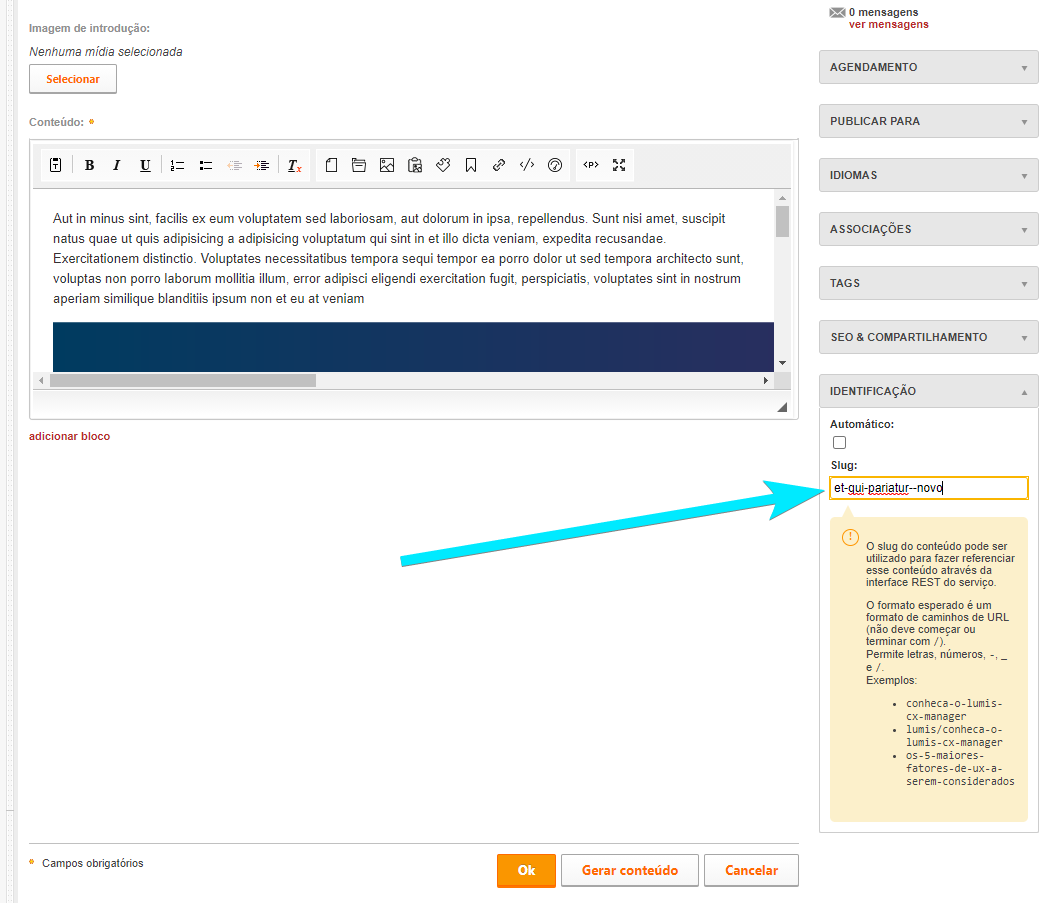Click the editor scroll up arrow
This screenshot has width=1061, height=903.
782,198
